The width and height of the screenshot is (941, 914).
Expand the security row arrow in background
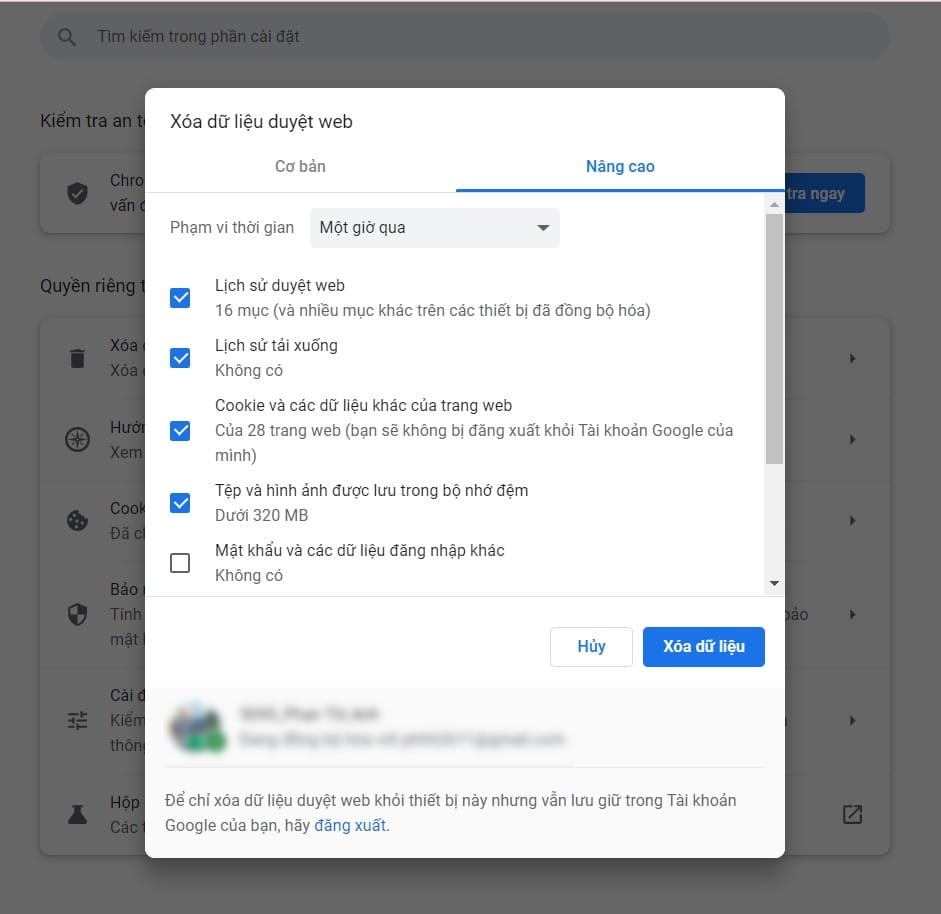coord(852,614)
